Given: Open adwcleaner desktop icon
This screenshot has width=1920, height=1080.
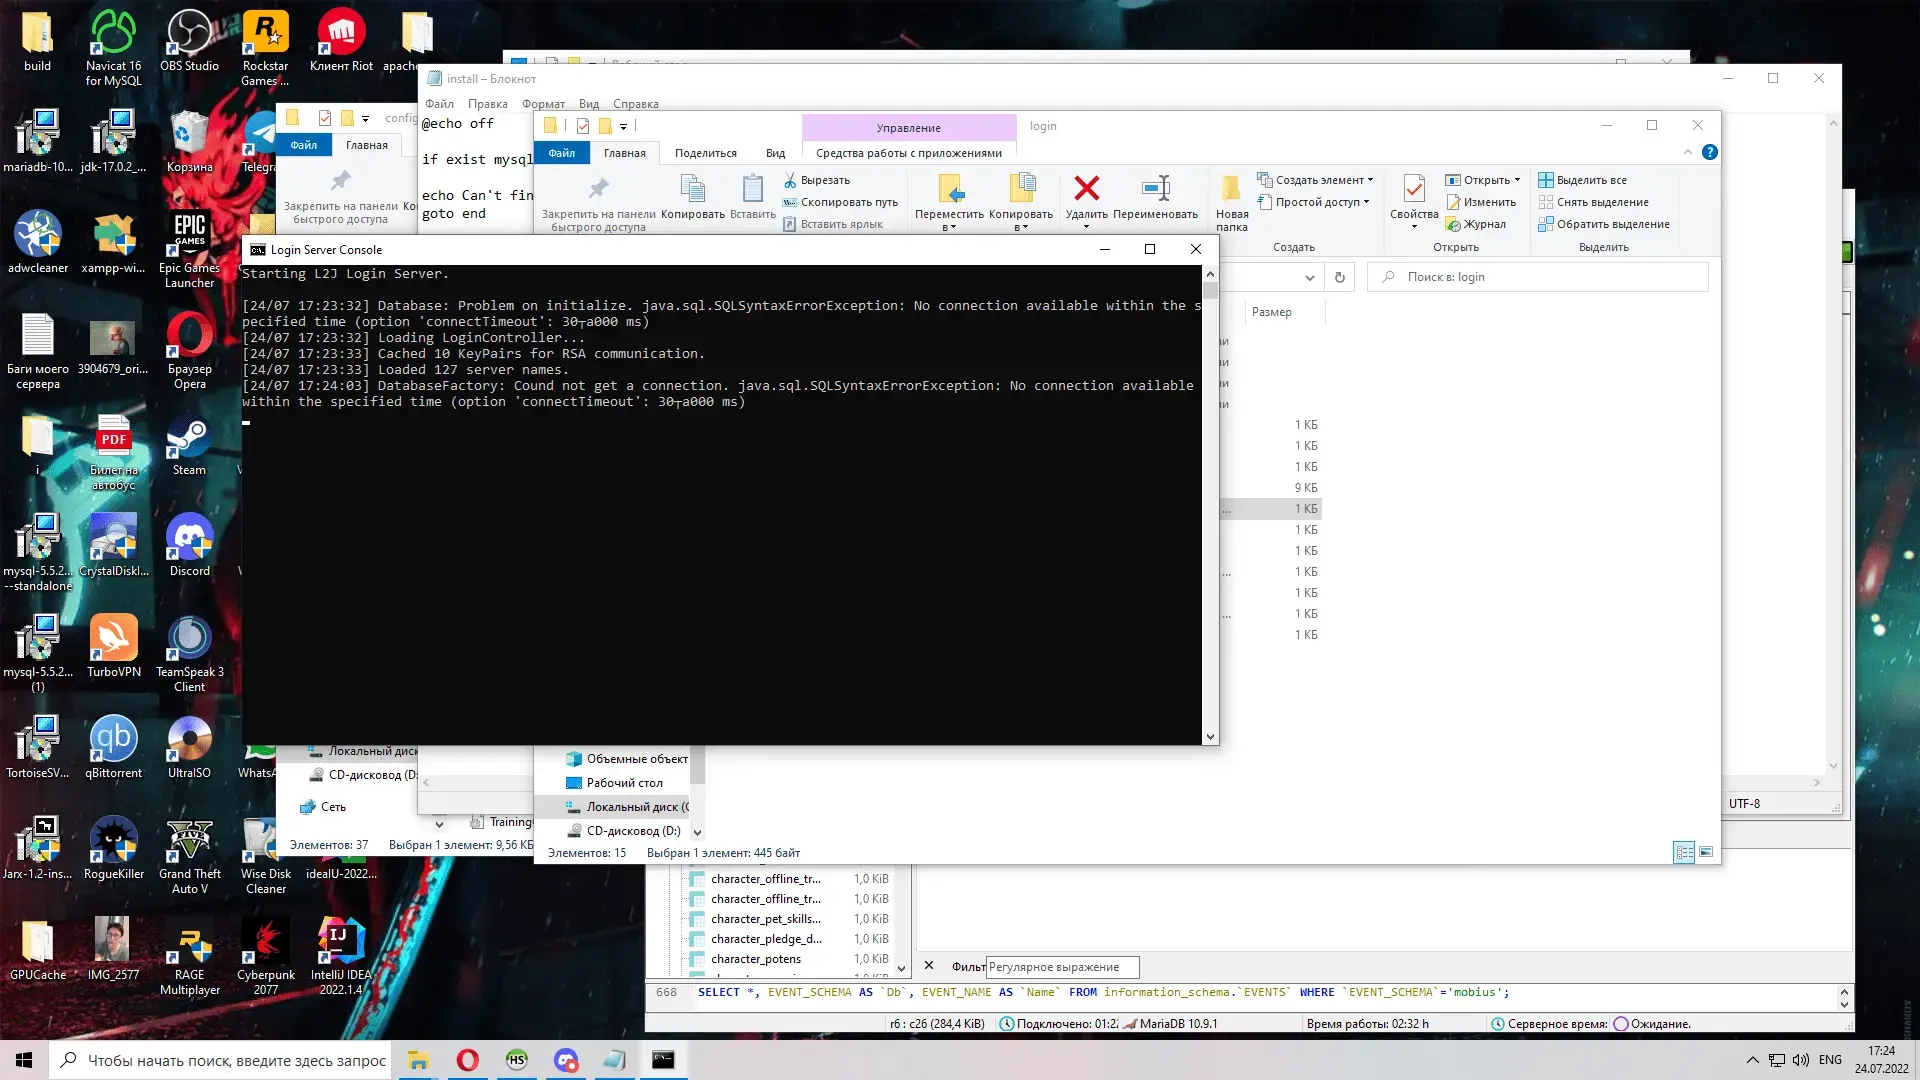Looking at the screenshot, I should 37,243.
